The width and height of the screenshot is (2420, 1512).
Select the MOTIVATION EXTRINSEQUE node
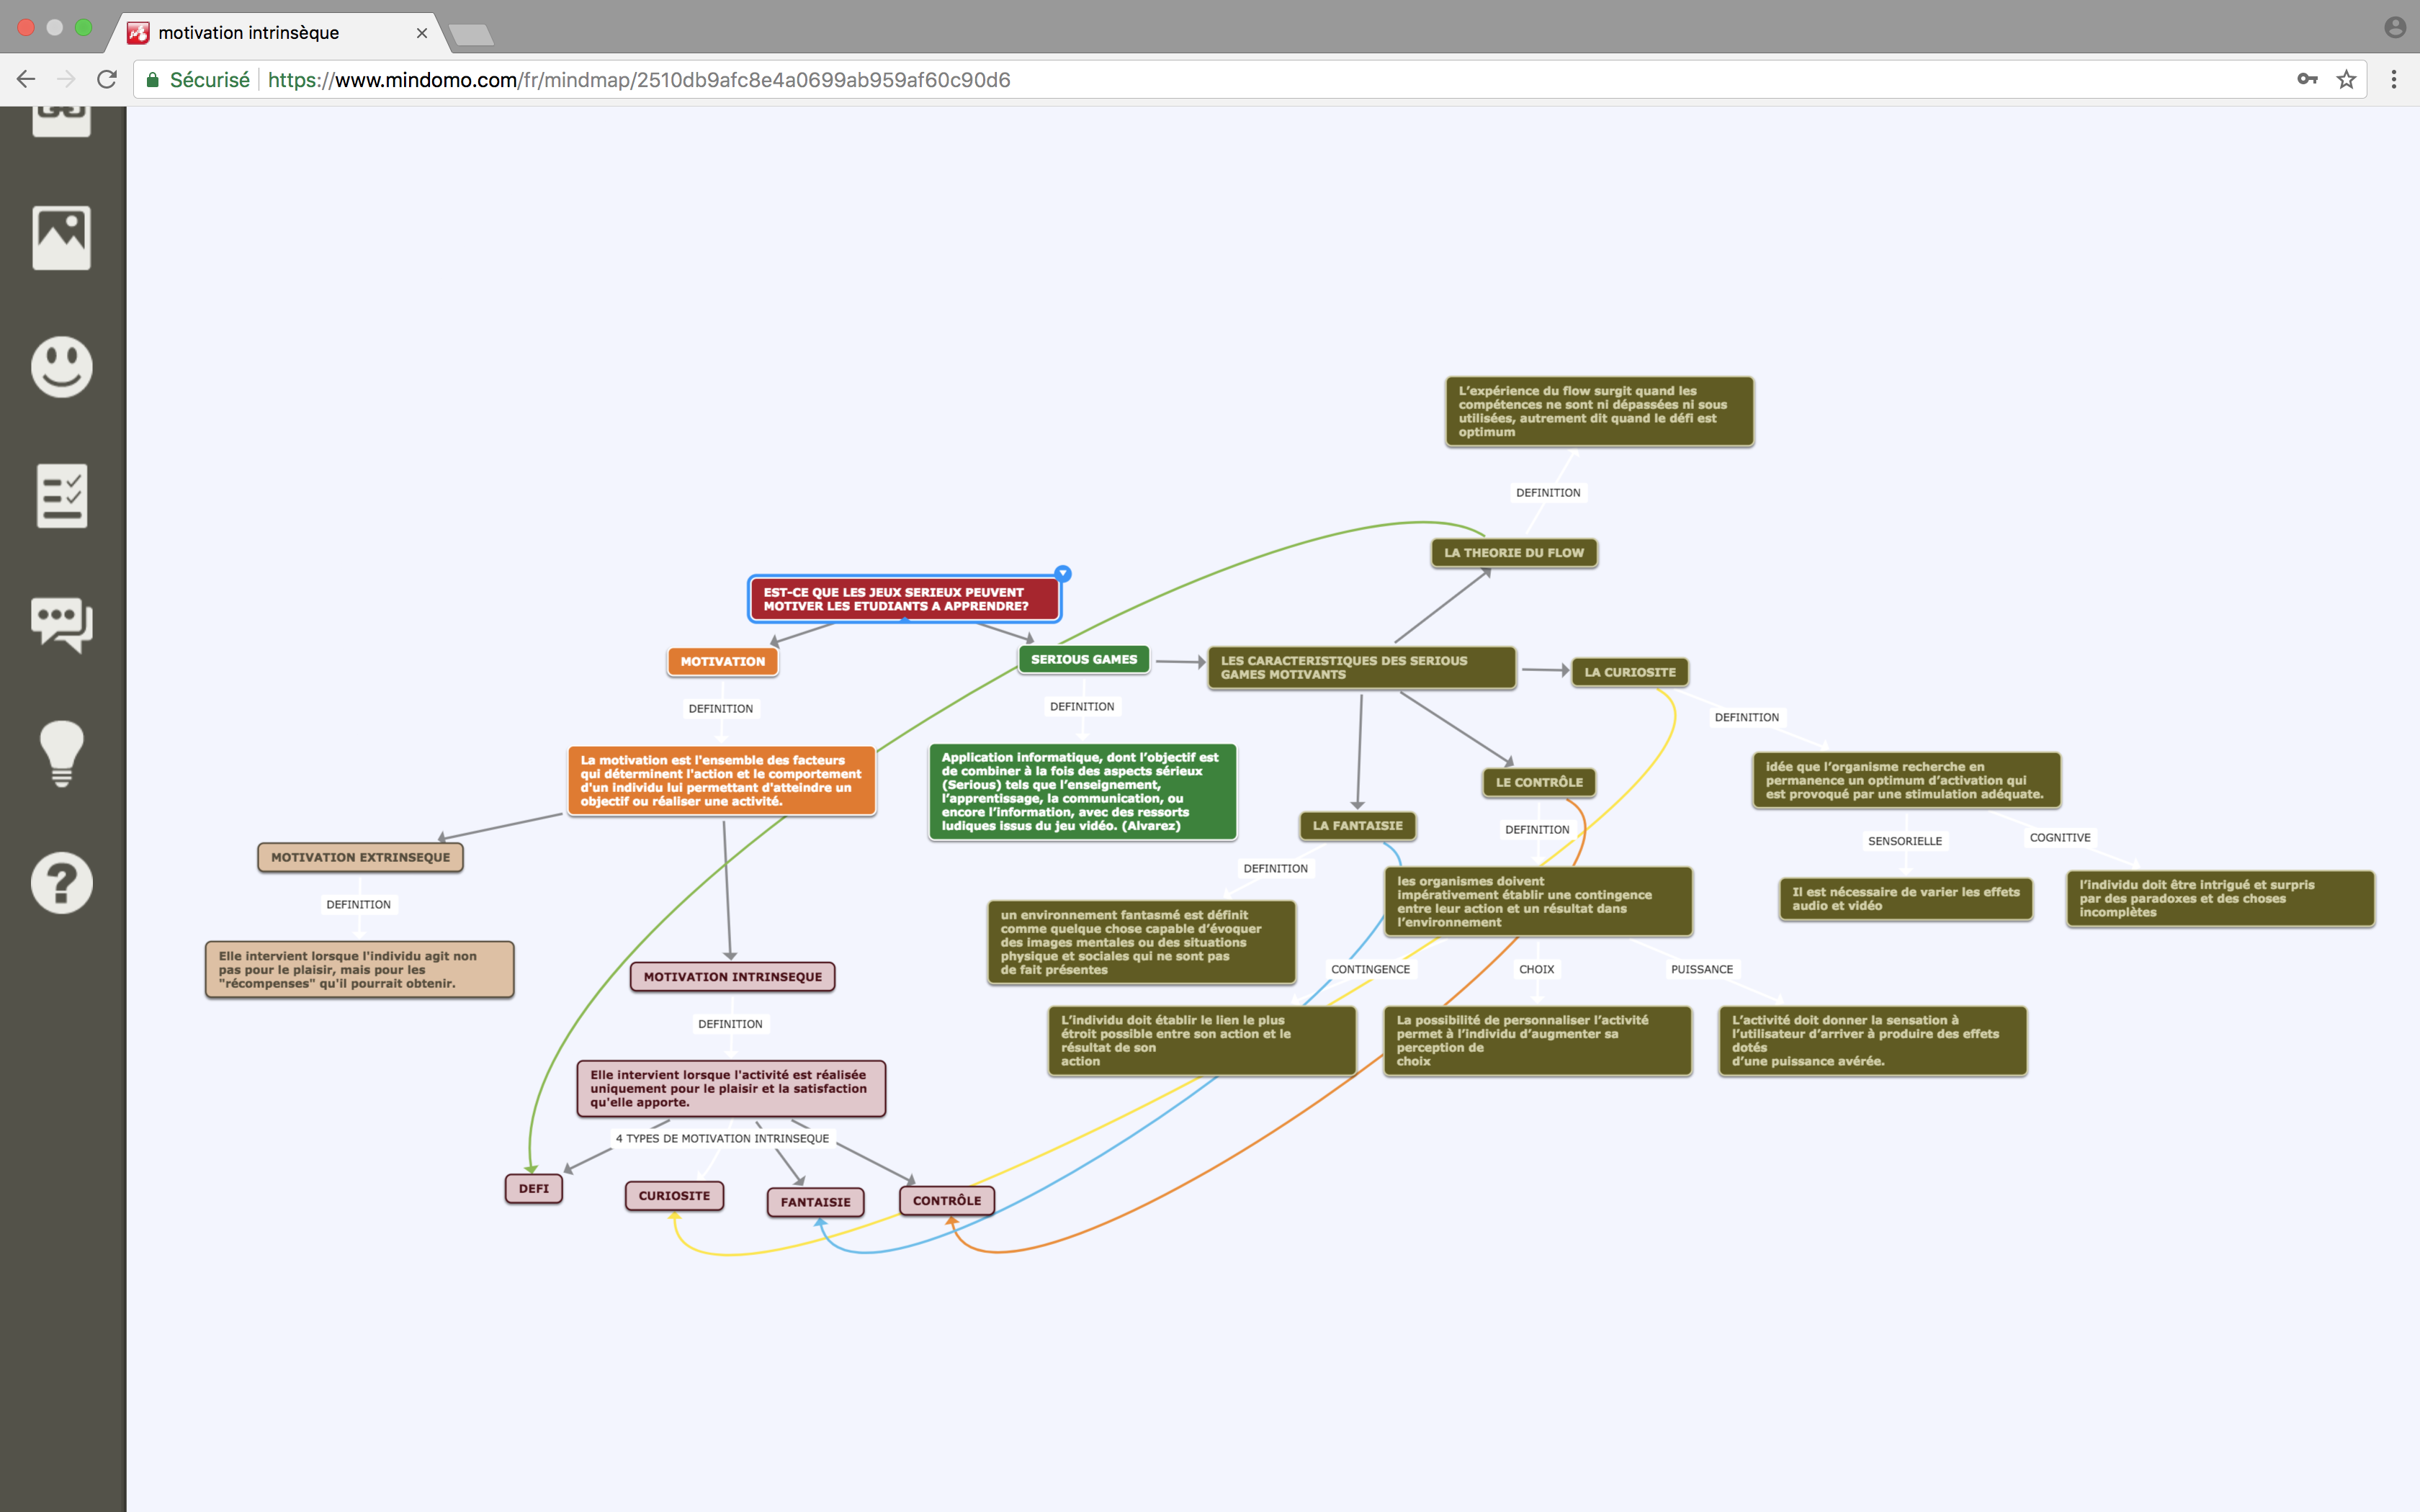click(x=361, y=858)
